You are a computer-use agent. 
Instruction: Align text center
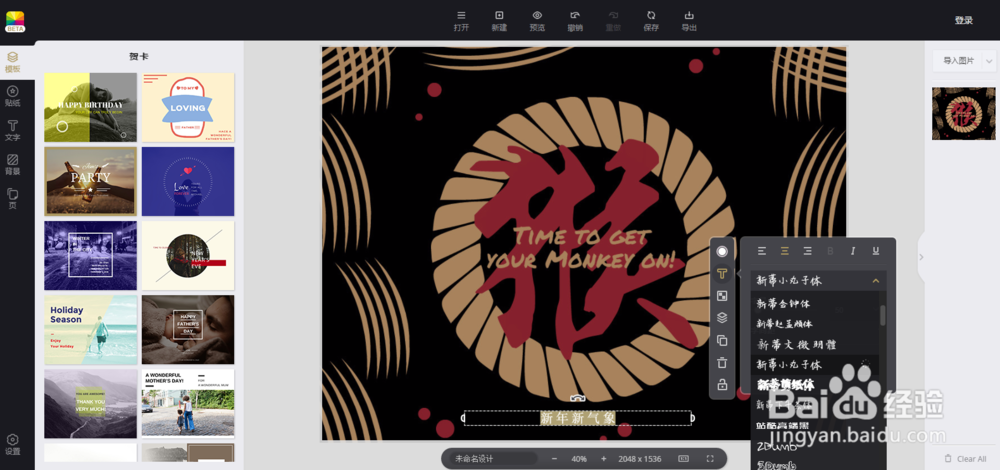784,251
